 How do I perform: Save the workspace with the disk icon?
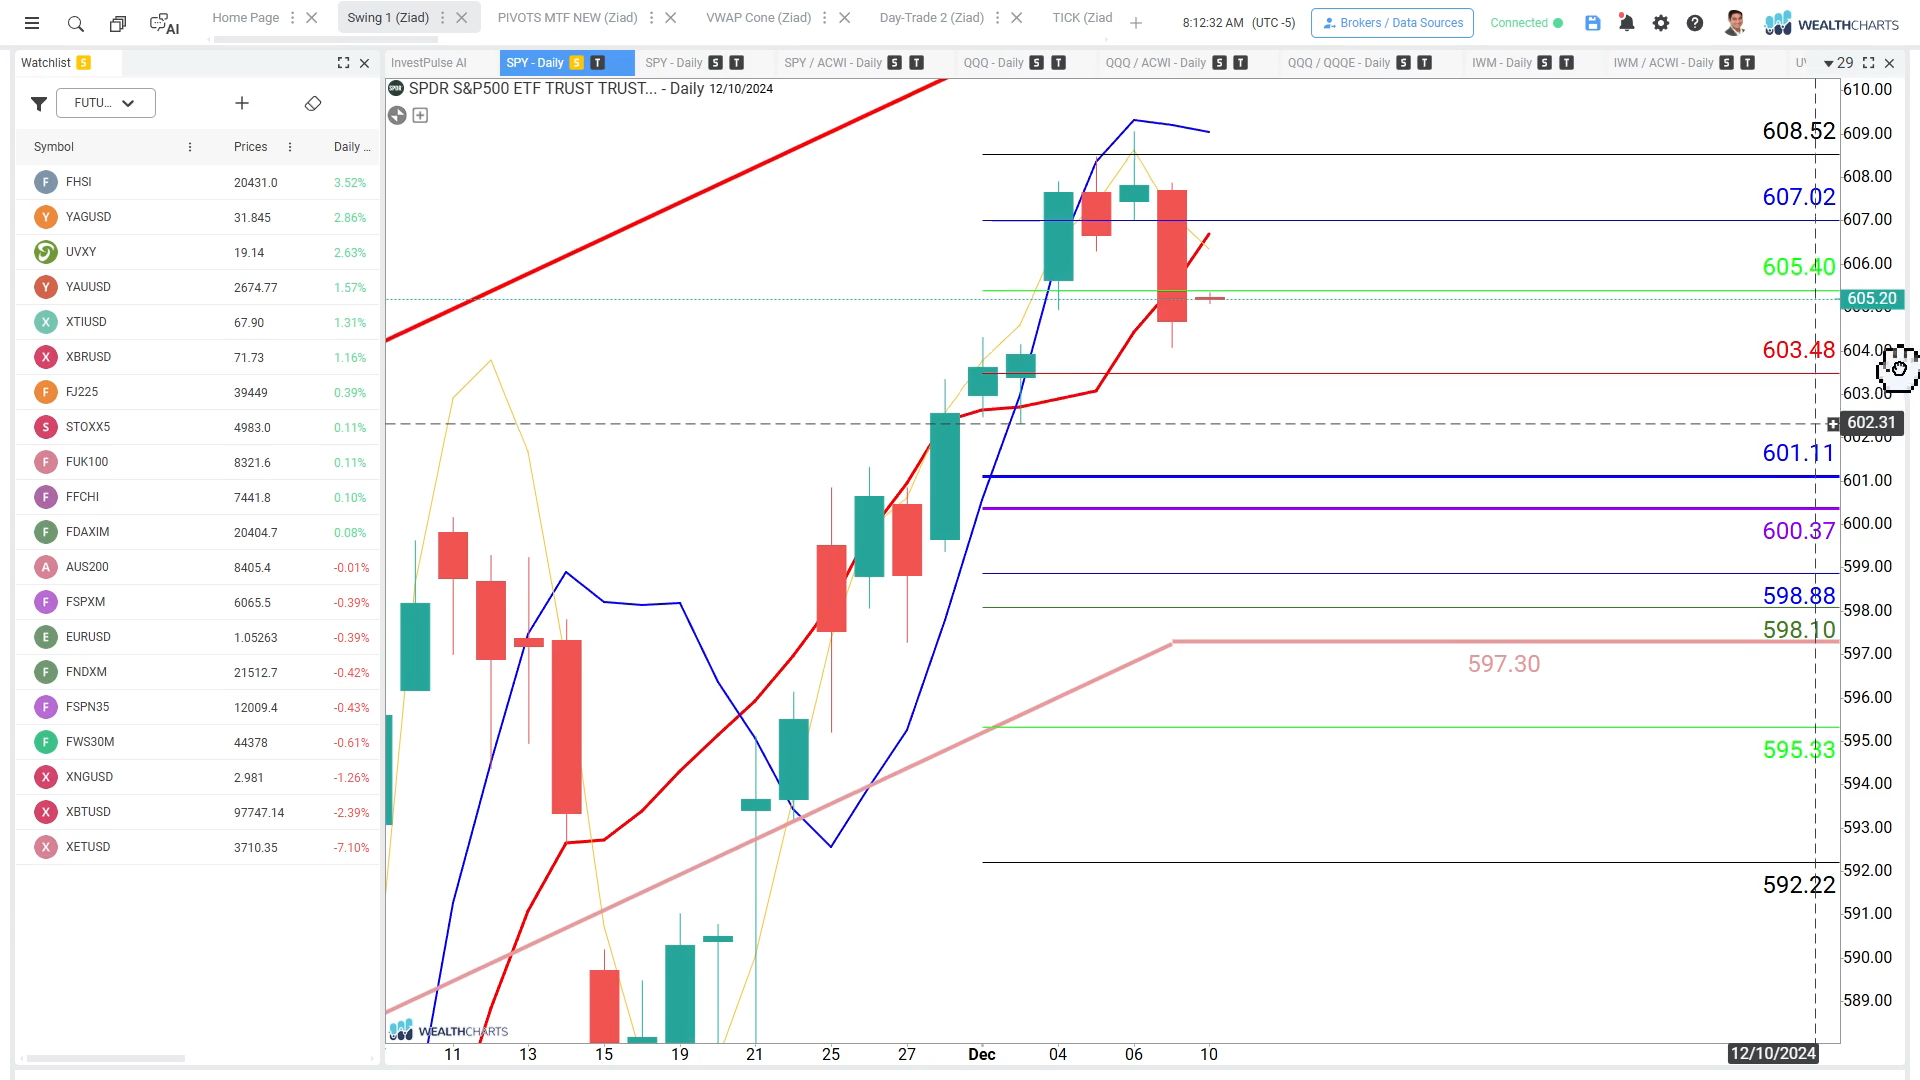[x=1593, y=23]
